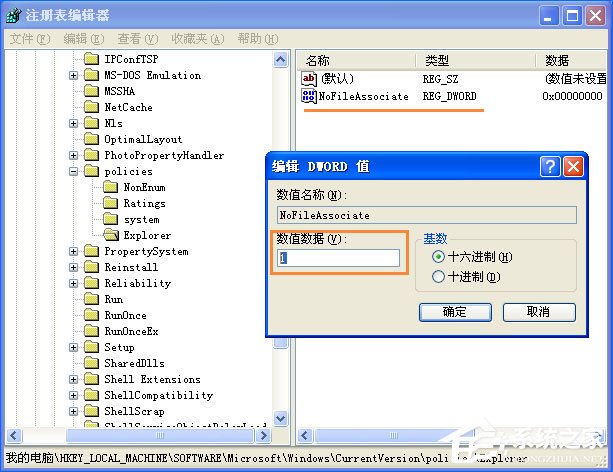Click the Nls folder icon
Image resolution: width=613 pixels, height=472 pixels.
pos(91,123)
